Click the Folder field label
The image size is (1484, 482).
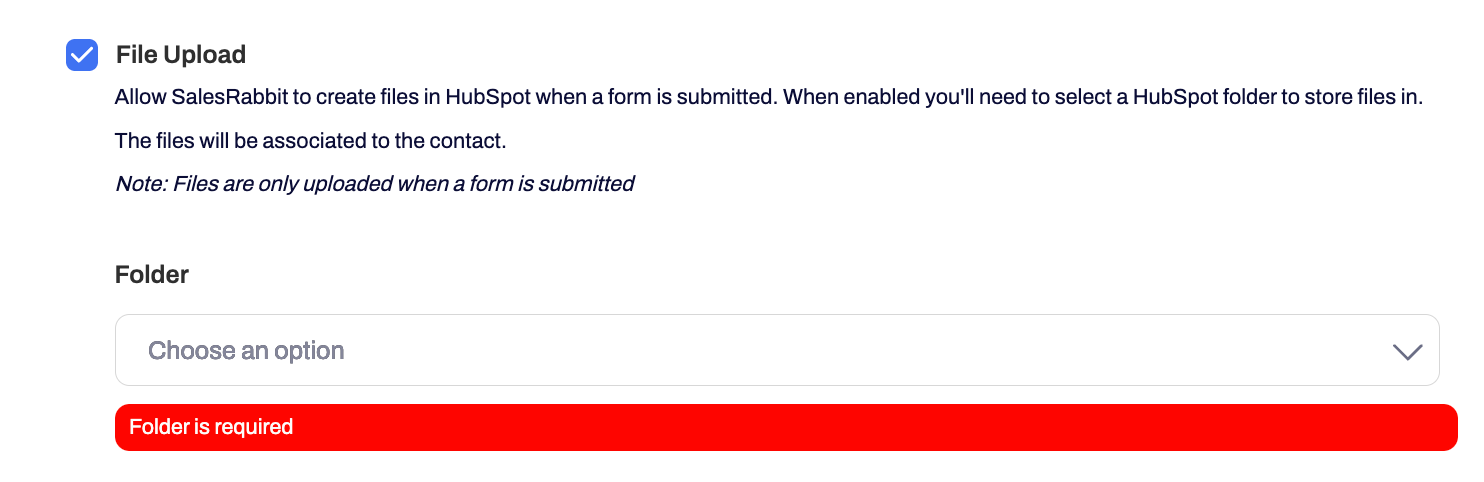pos(152,275)
